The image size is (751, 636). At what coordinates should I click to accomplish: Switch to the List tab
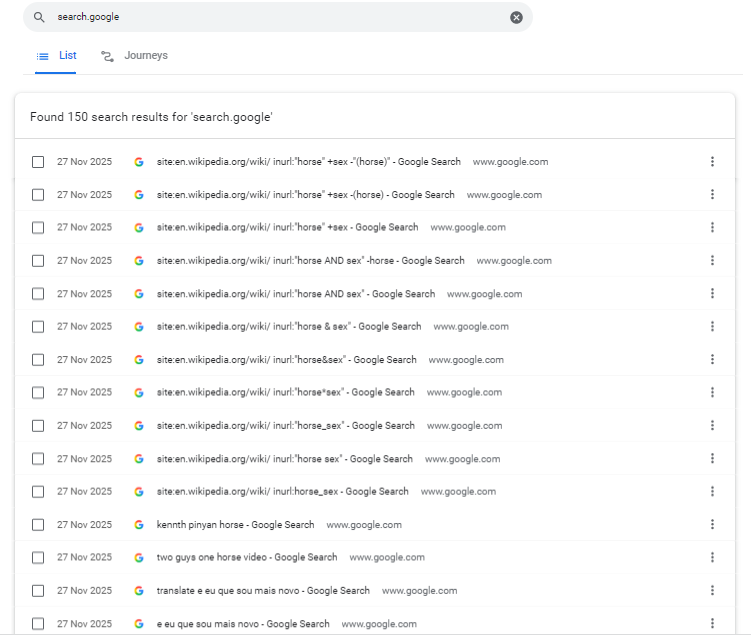coord(56,56)
